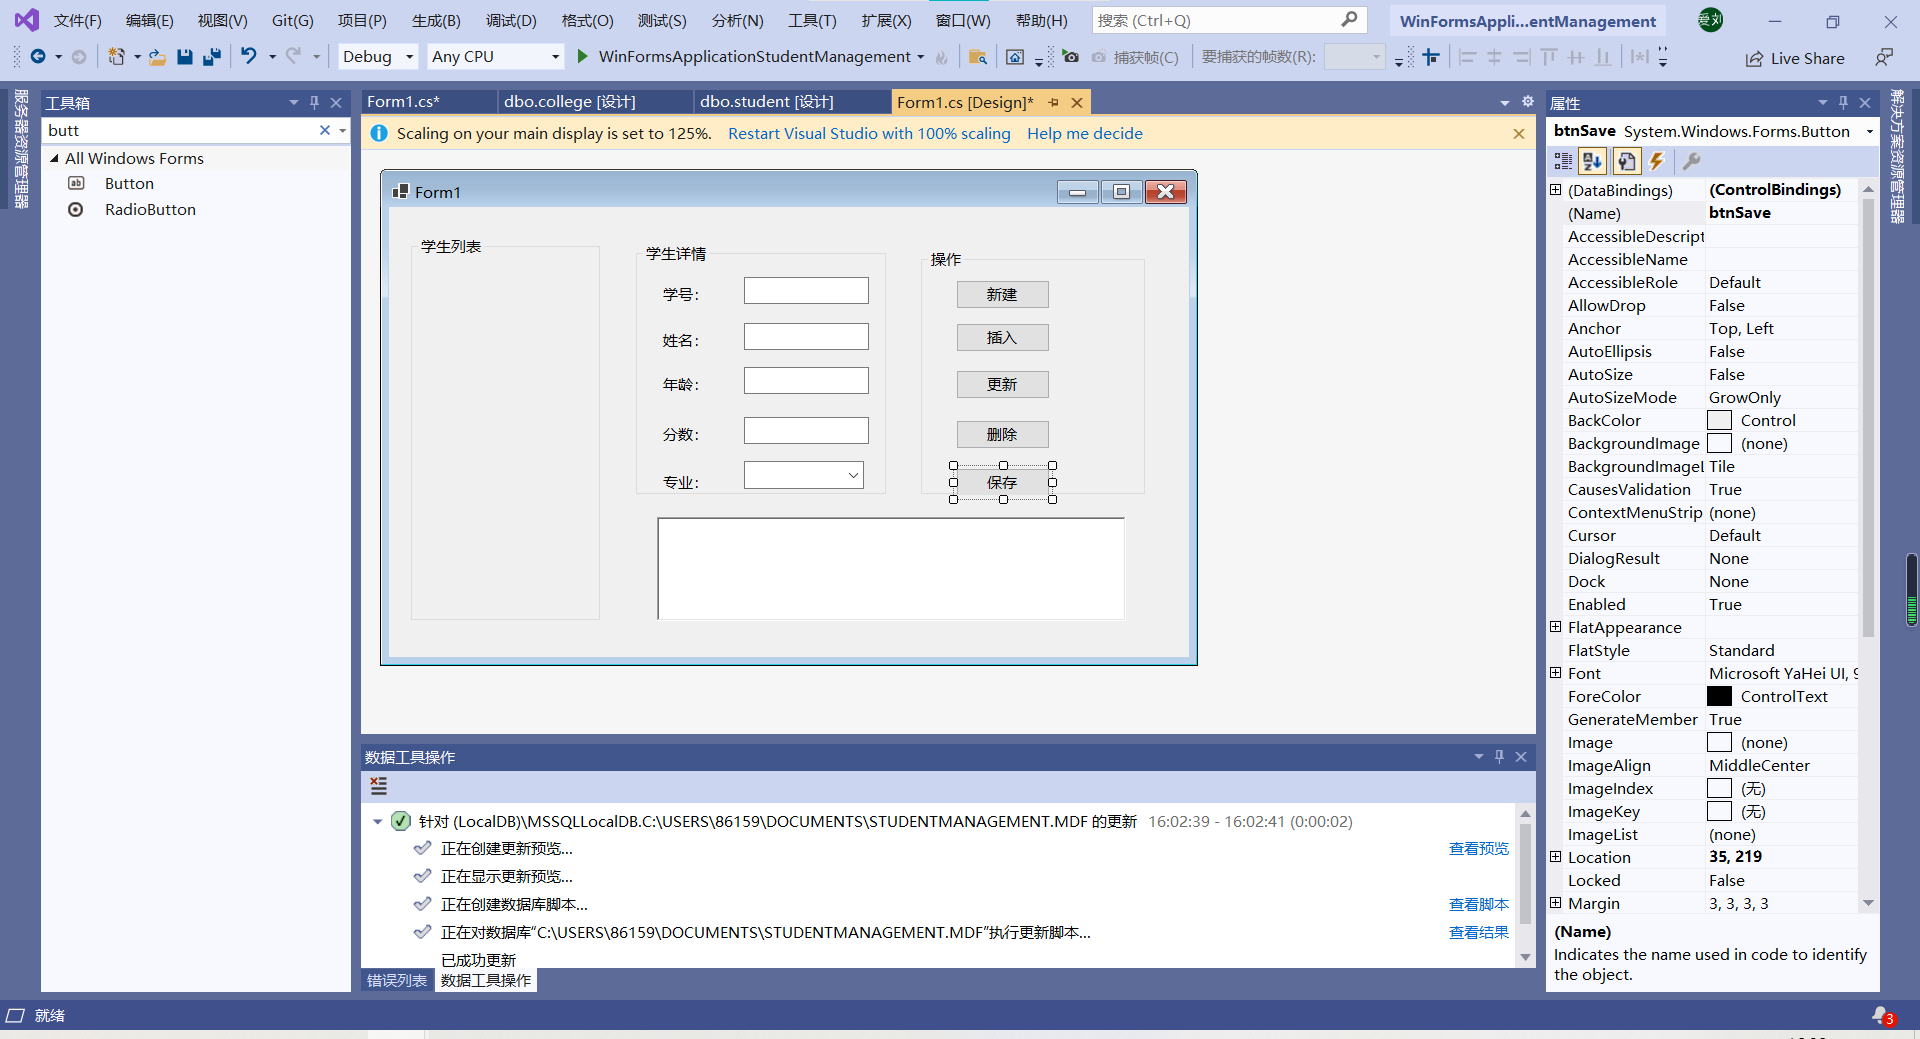
Task: Click the New Project toolbar icon
Action: tap(117, 57)
